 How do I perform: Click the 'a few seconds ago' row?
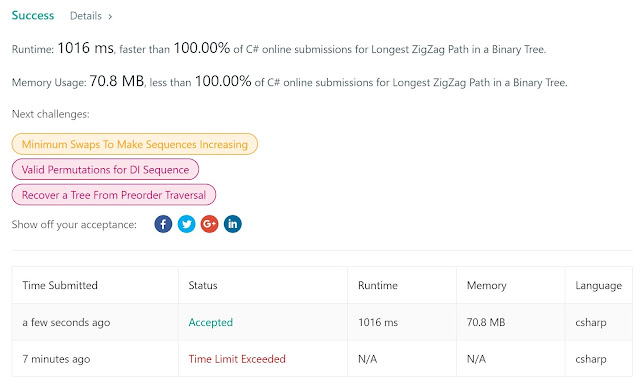click(322, 322)
